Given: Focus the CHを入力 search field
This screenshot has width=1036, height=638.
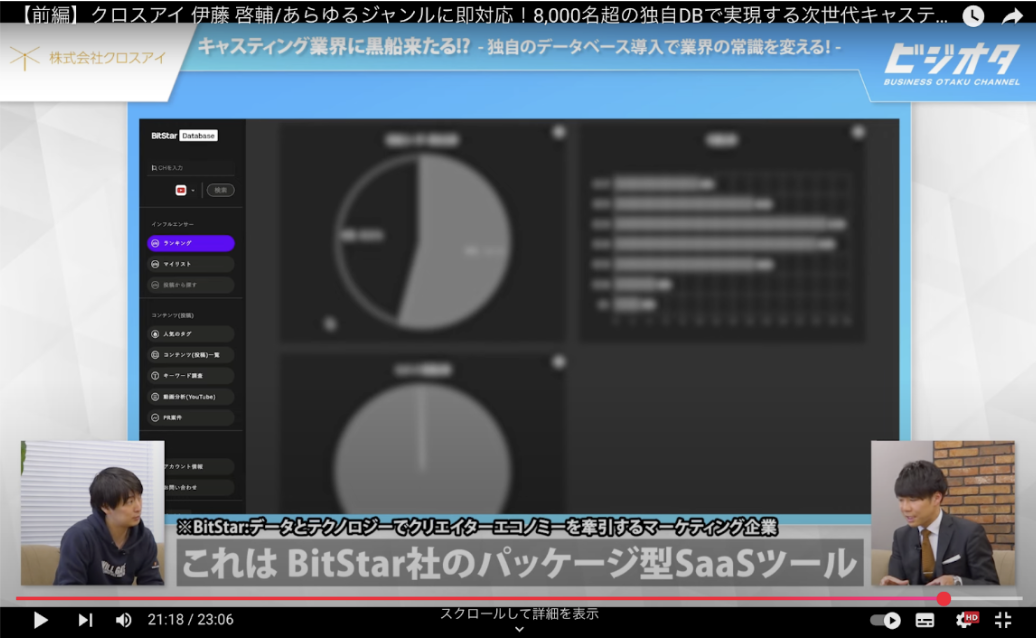Looking at the screenshot, I should click(x=192, y=168).
